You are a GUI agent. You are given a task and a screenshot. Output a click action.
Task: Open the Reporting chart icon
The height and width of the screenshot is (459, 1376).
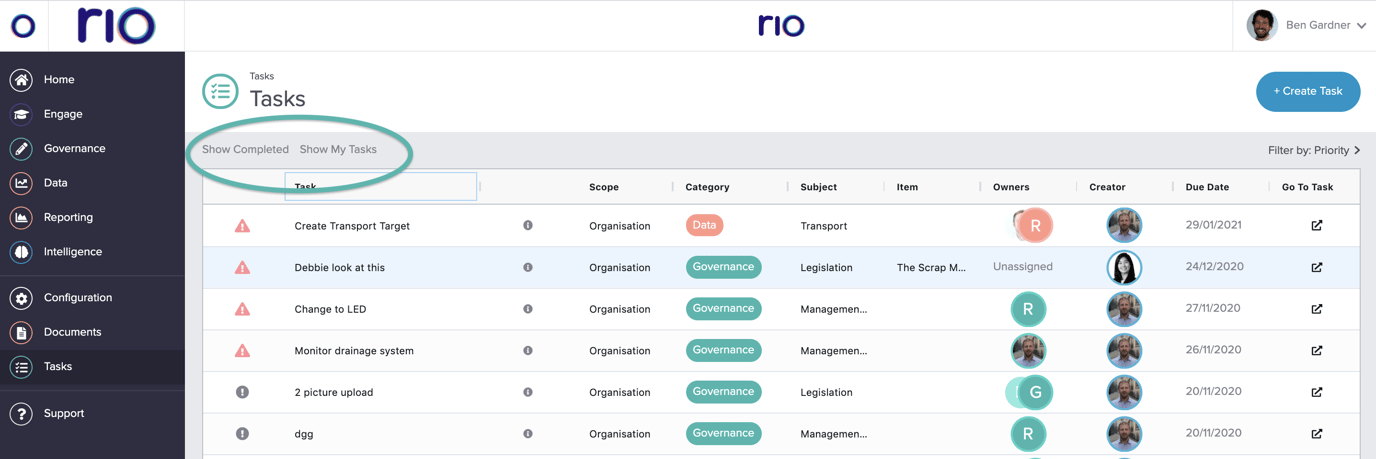[21, 218]
